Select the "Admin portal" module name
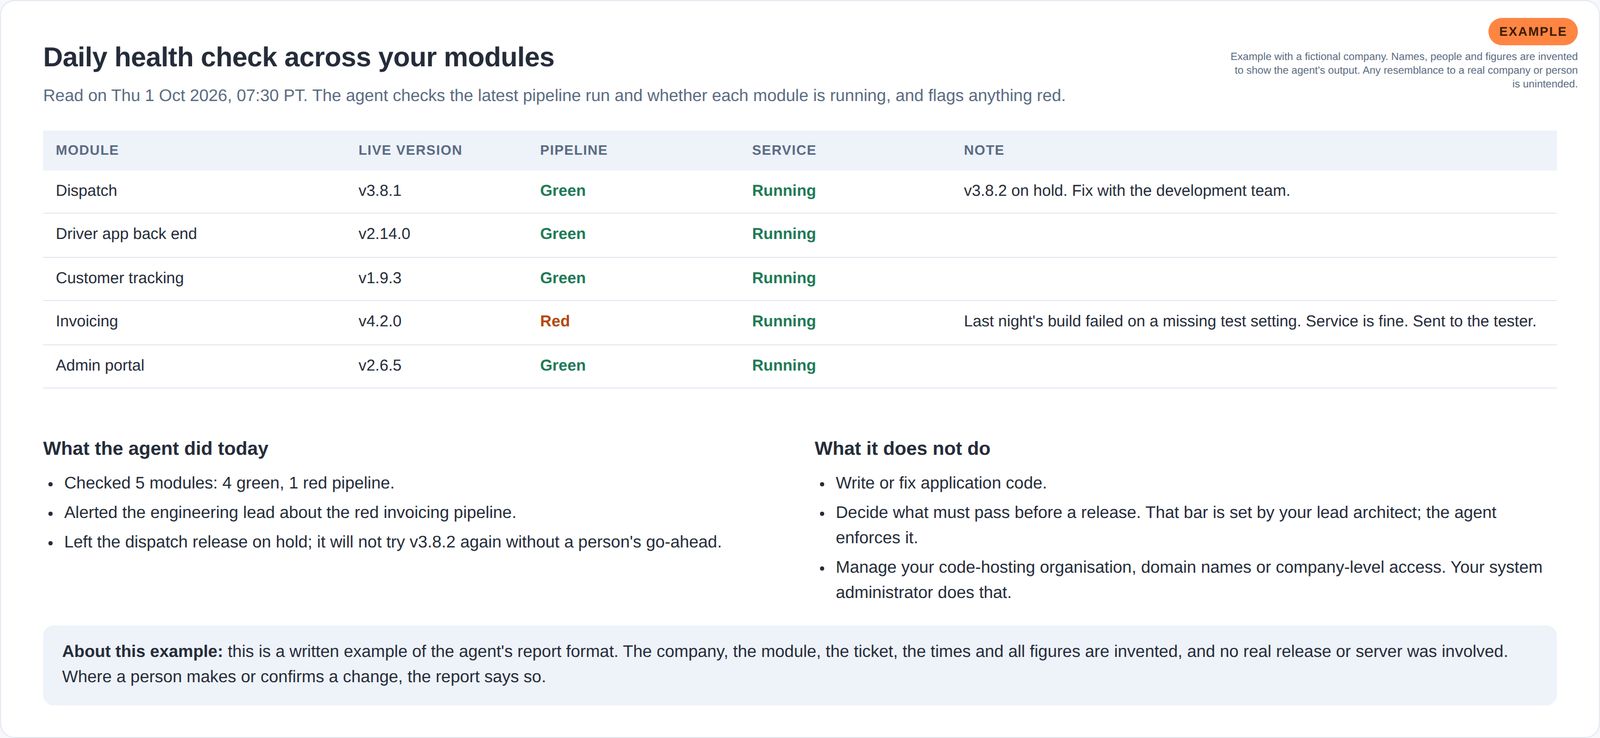The image size is (1600, 738). (100, 365)
